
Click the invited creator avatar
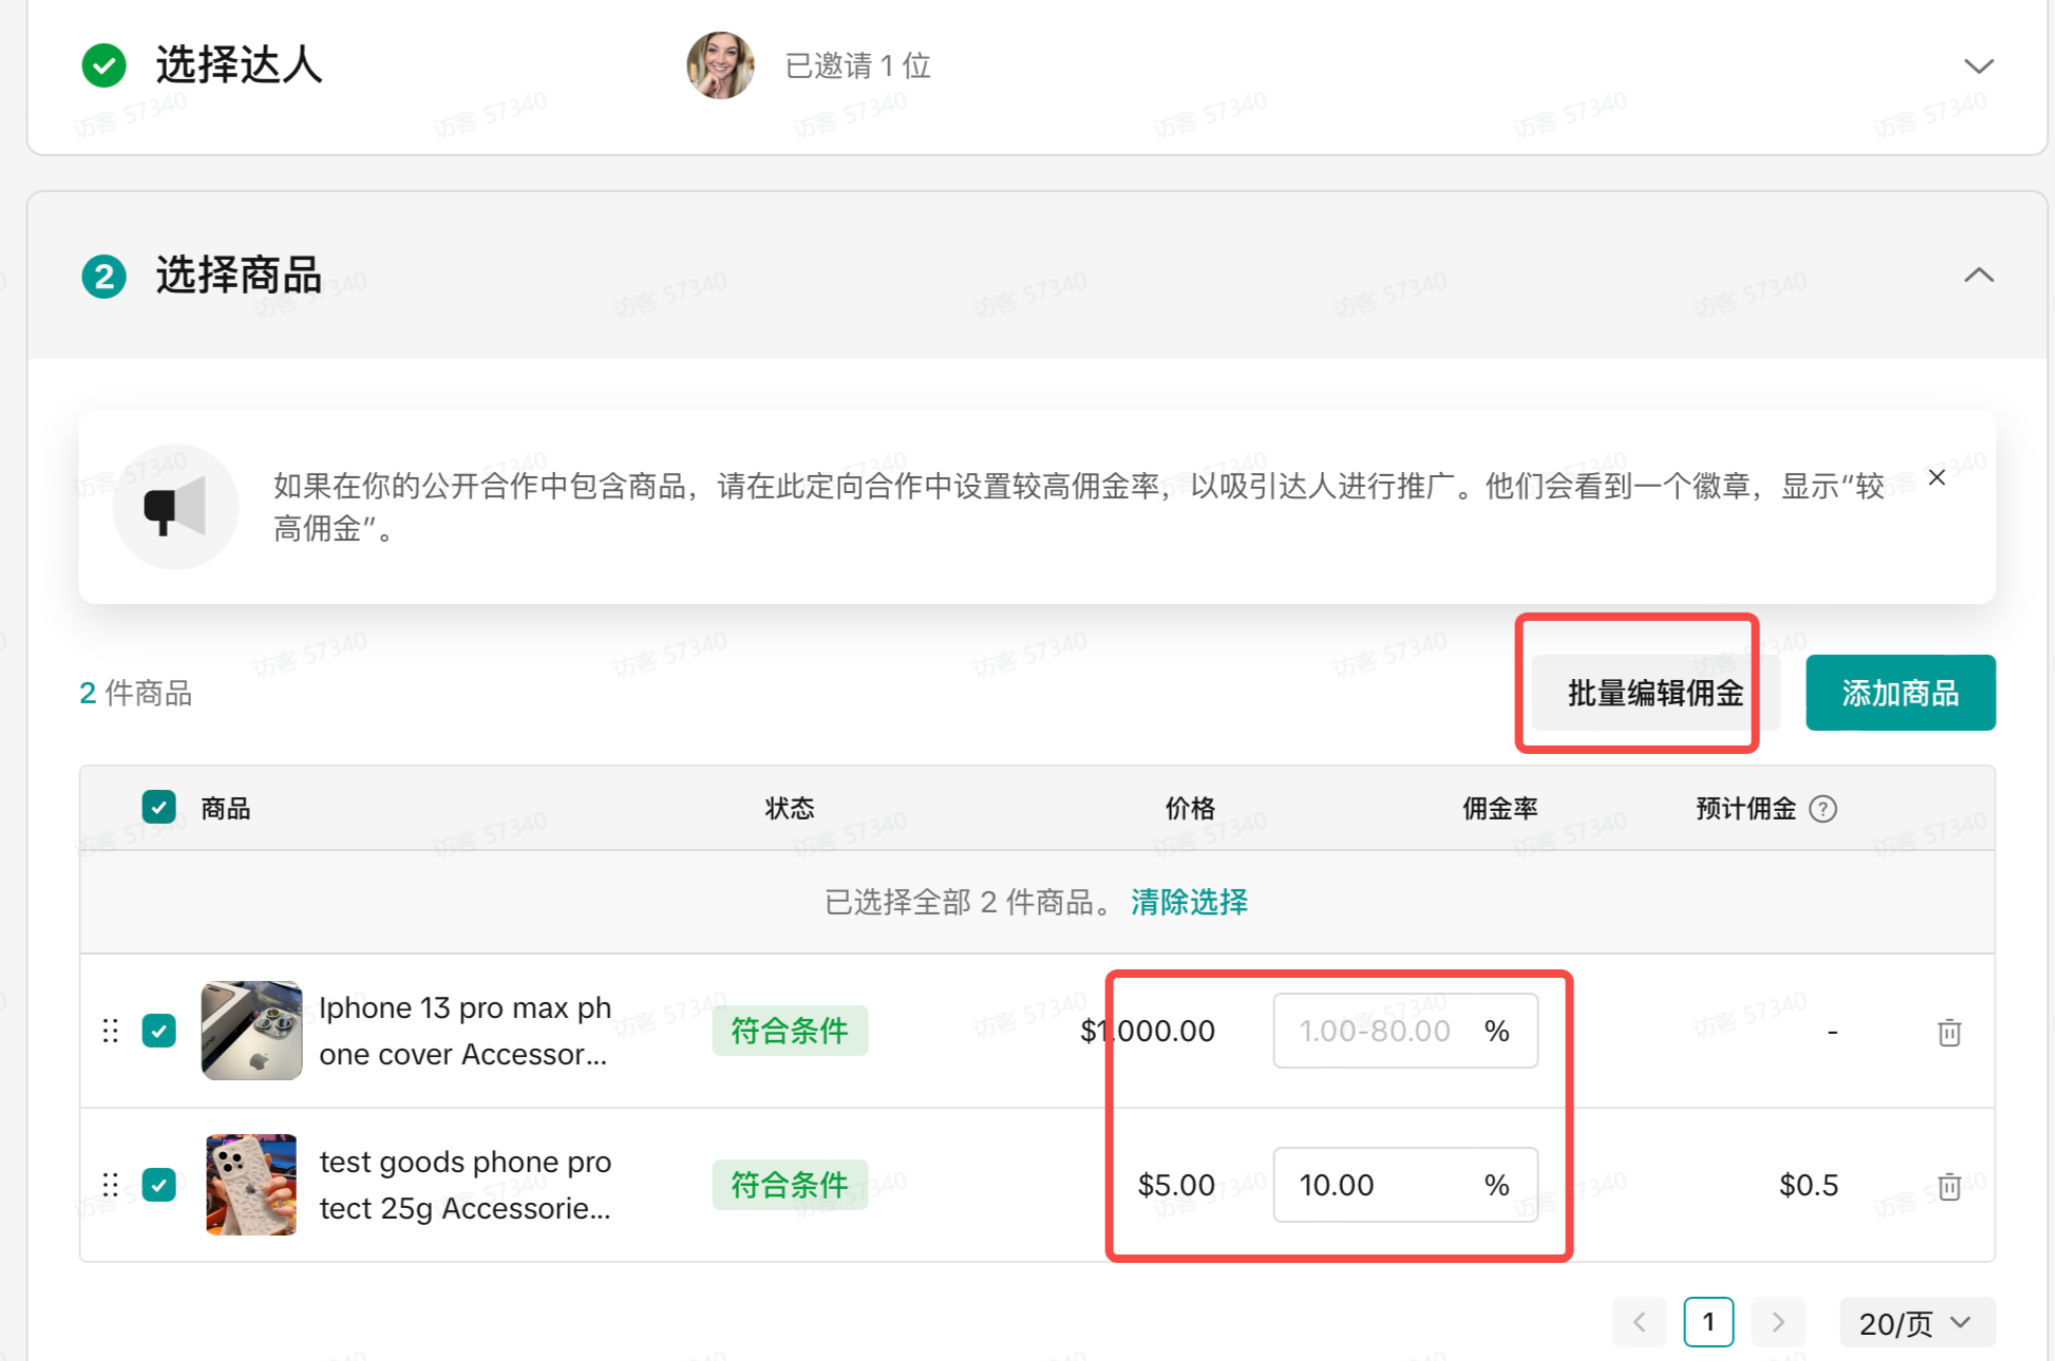(x=720, y=66)
